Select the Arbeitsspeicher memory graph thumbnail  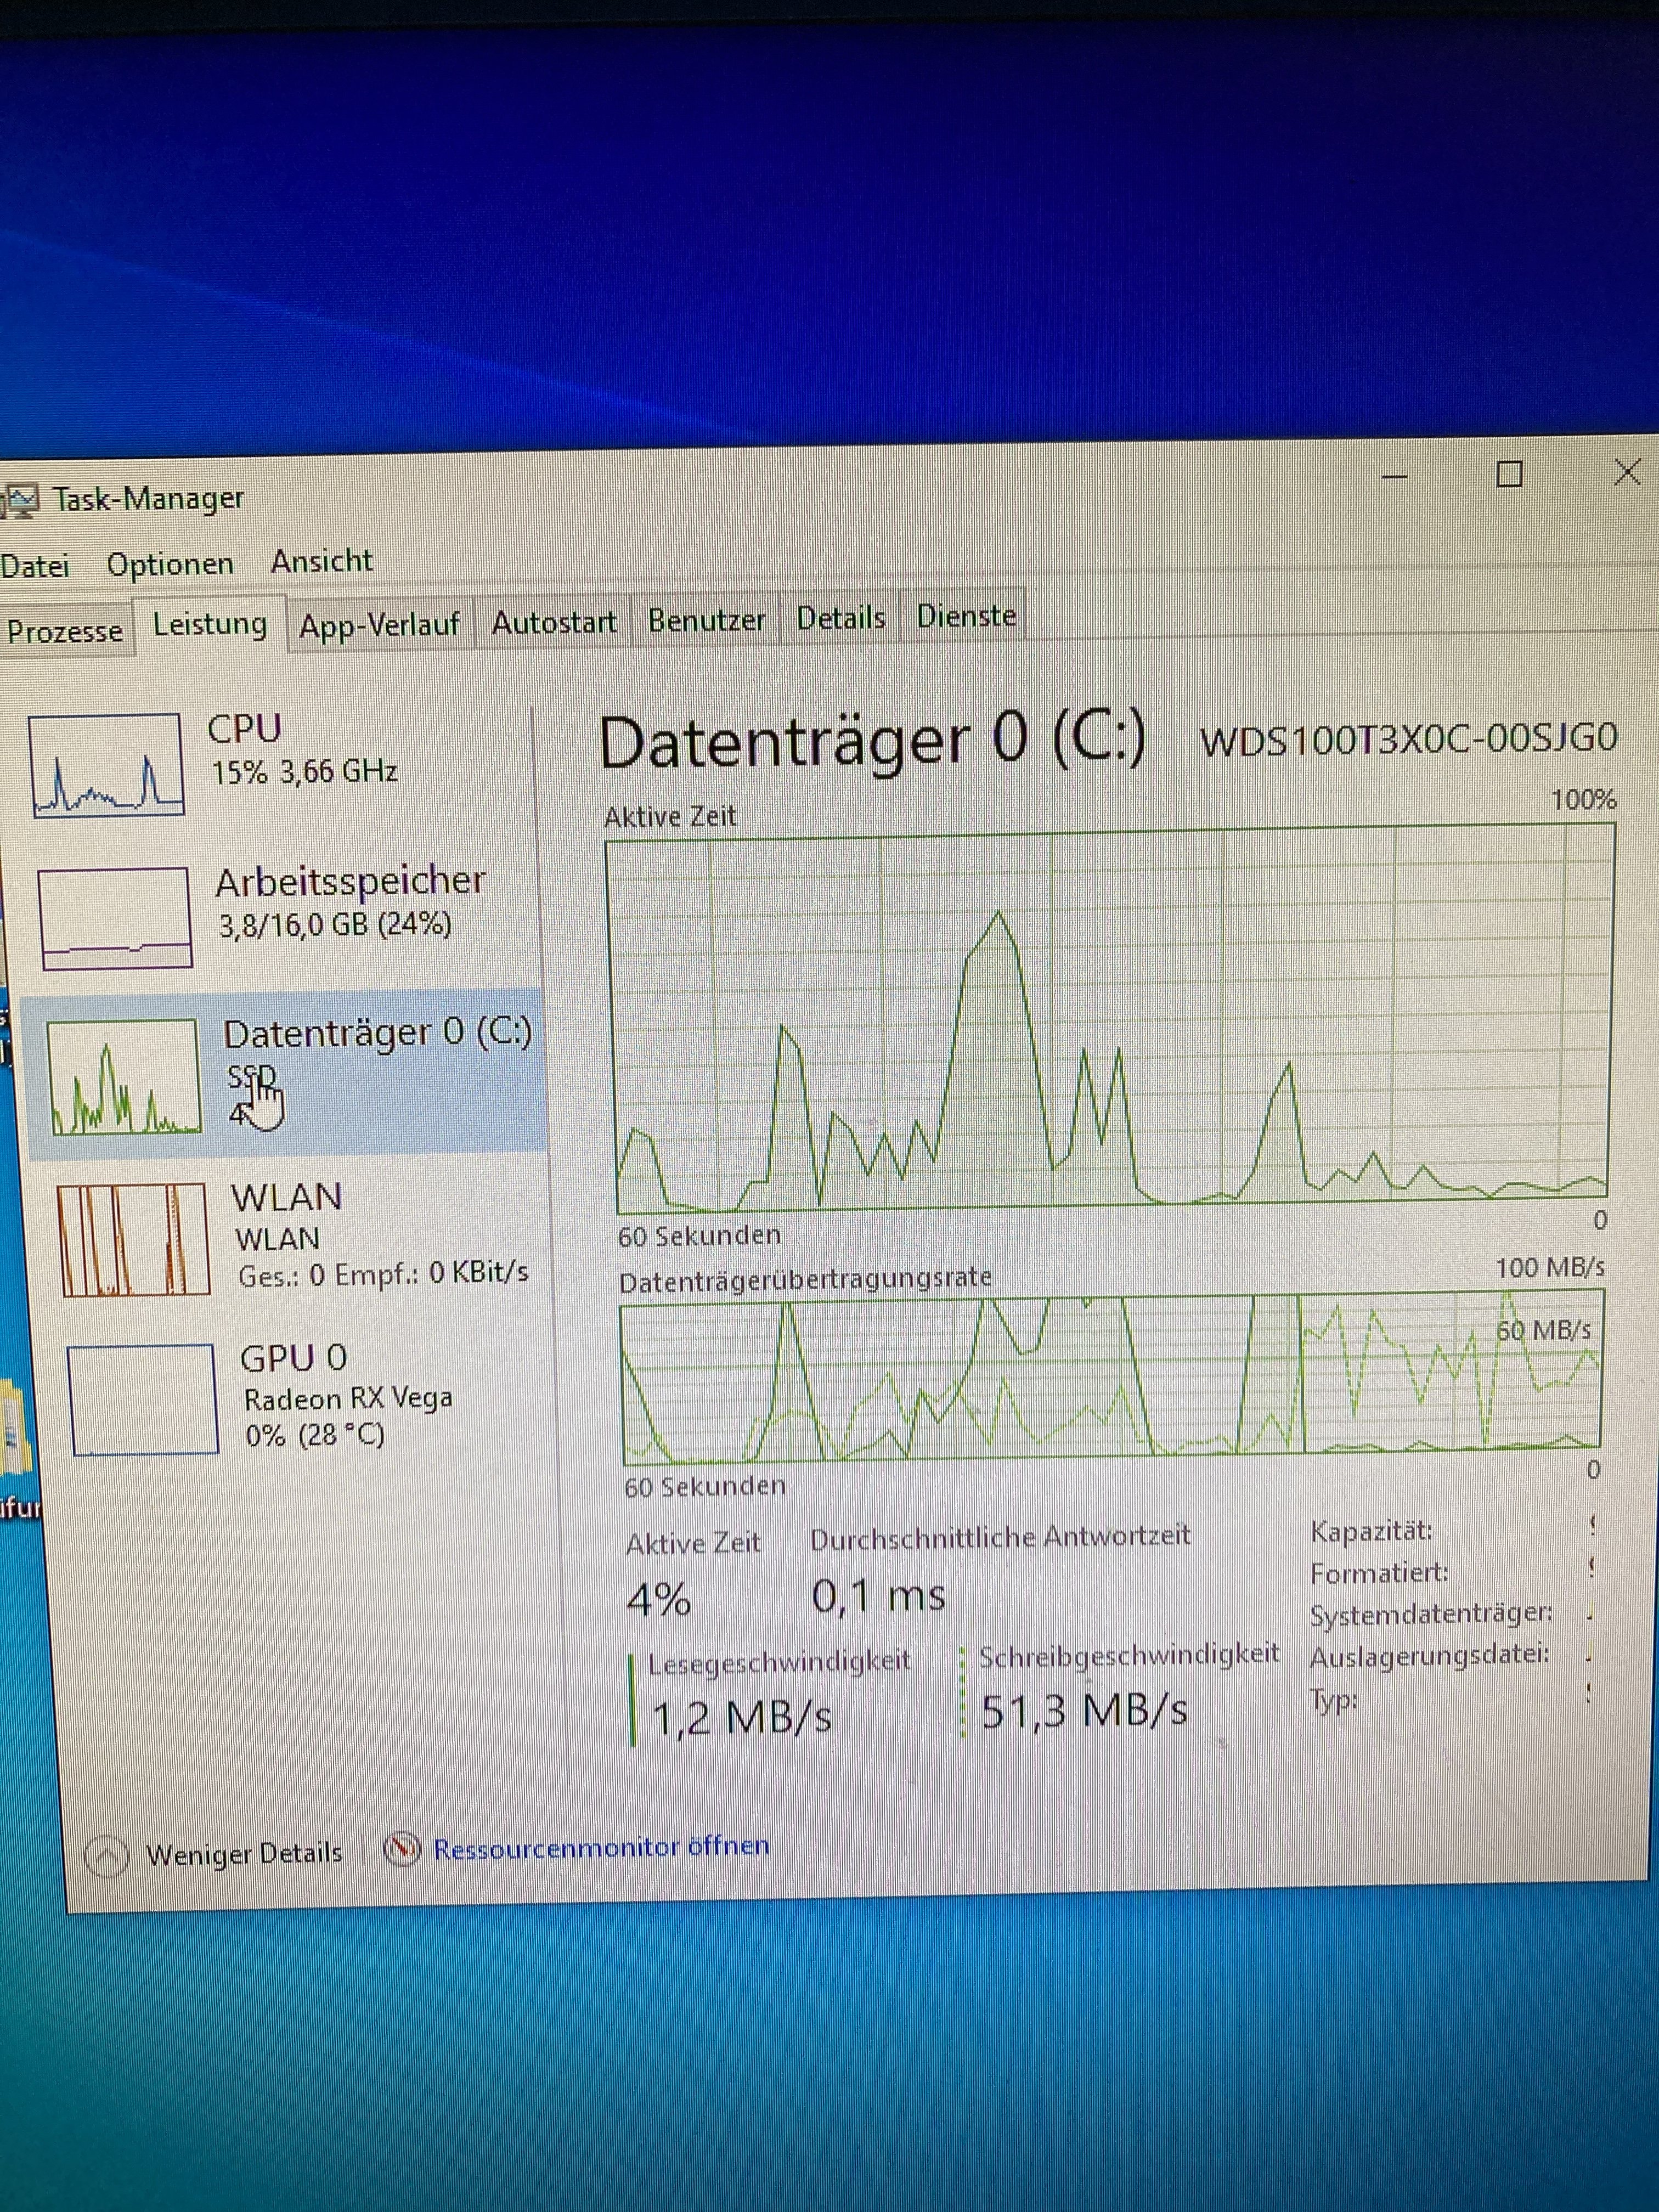(x=116, y=917)
